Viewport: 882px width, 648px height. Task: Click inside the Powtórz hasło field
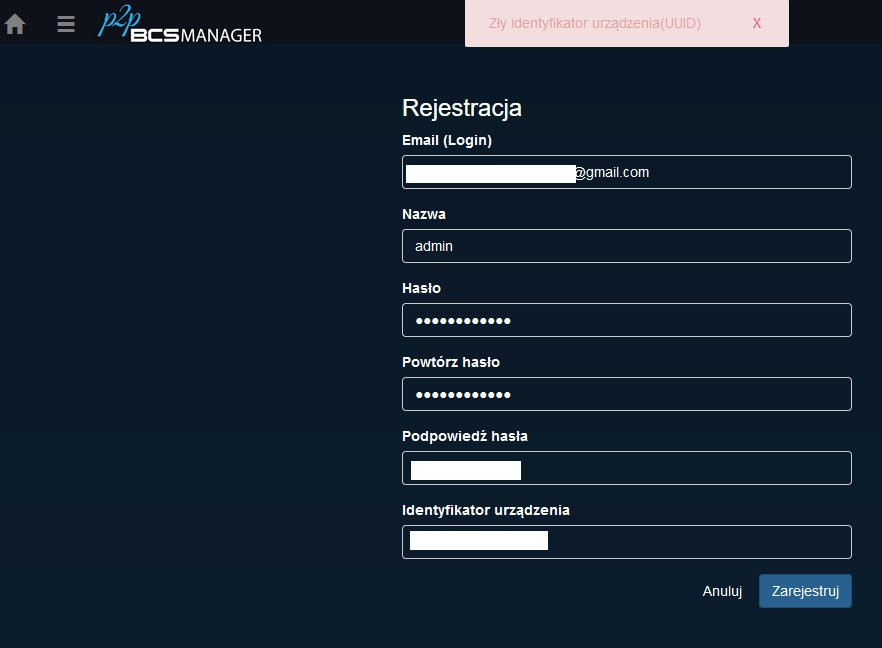pyautogui.click(x=627, y=394)
